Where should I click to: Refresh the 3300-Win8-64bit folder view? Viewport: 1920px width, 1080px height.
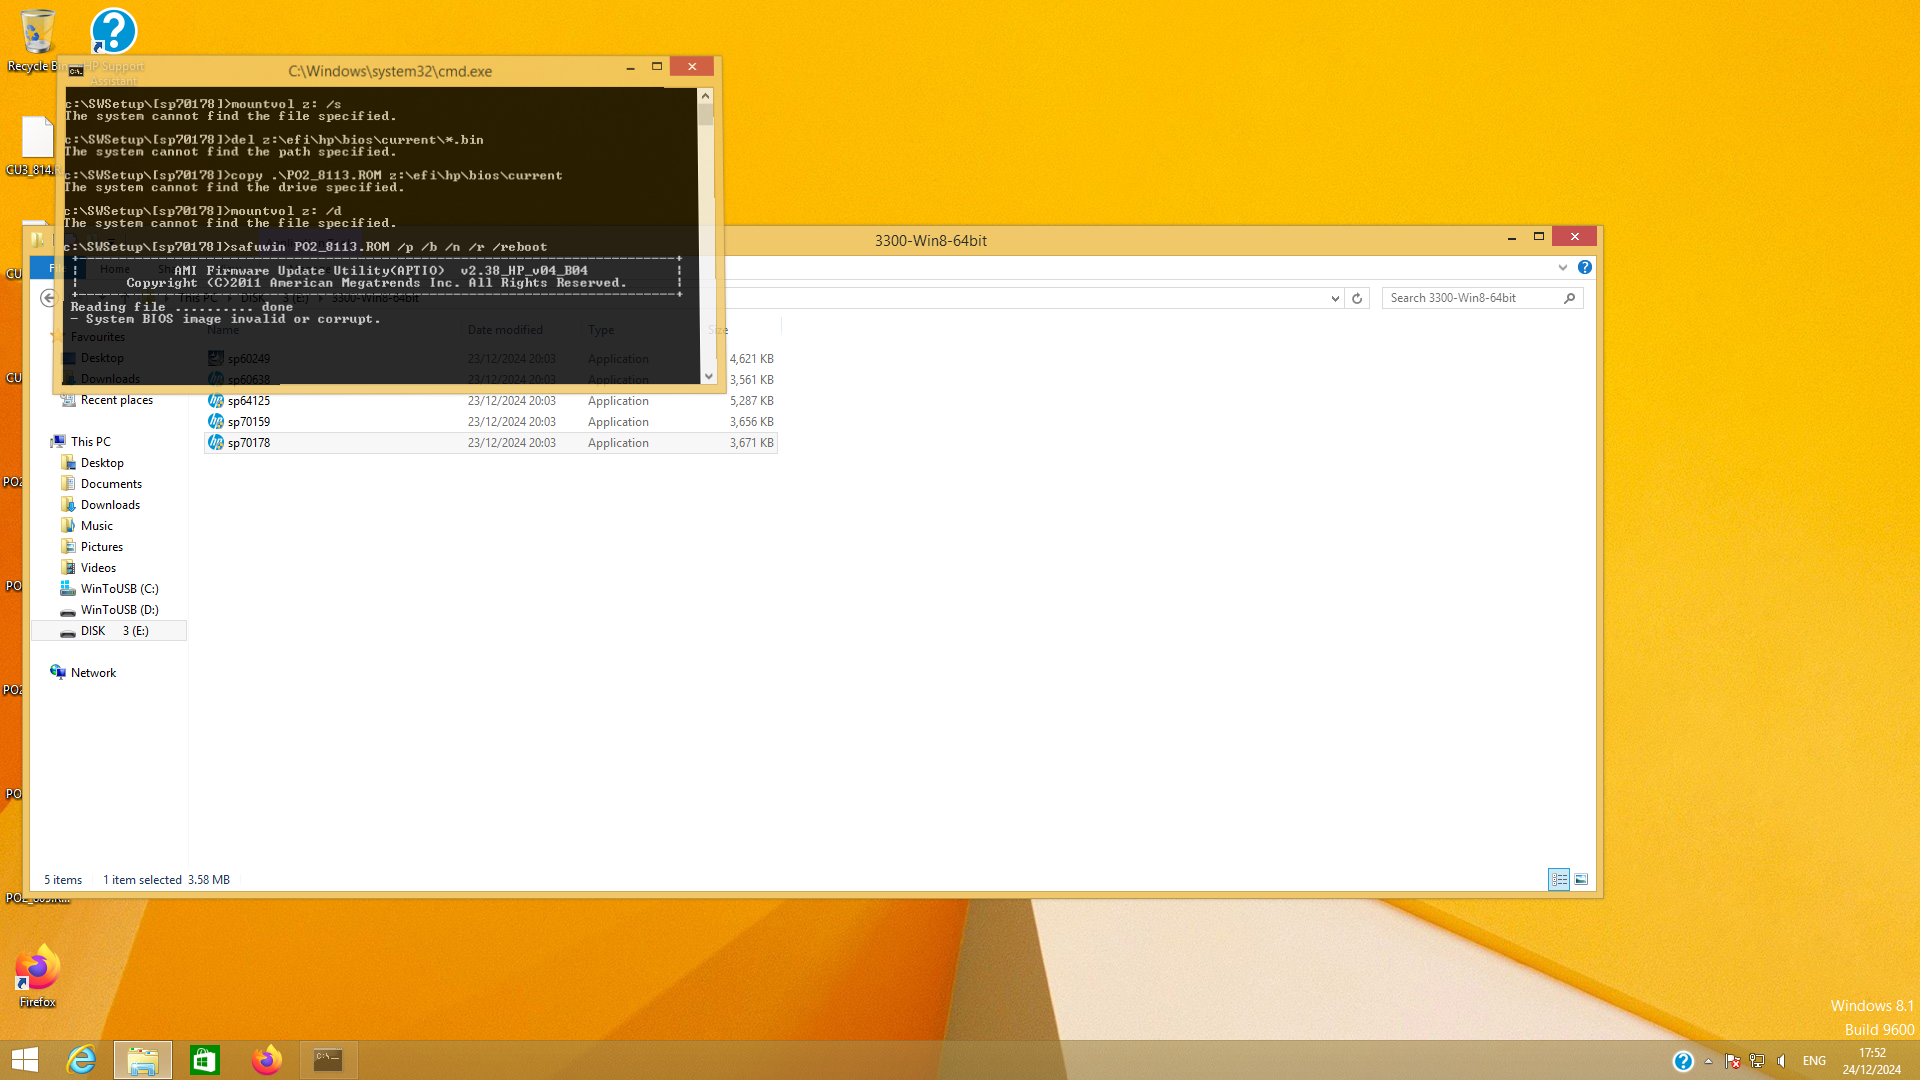(x=1357, y=298)
